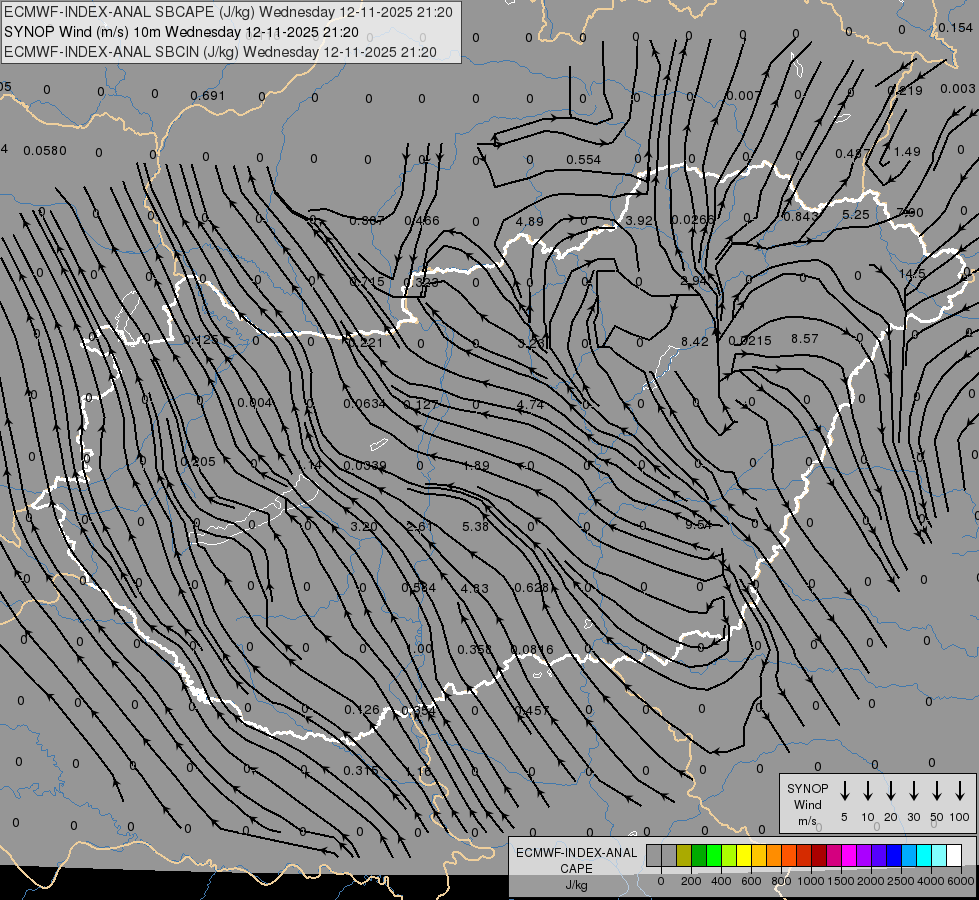Click the ECMWF-INDEX-ANAL SBCIN title line

coord(220,52)
